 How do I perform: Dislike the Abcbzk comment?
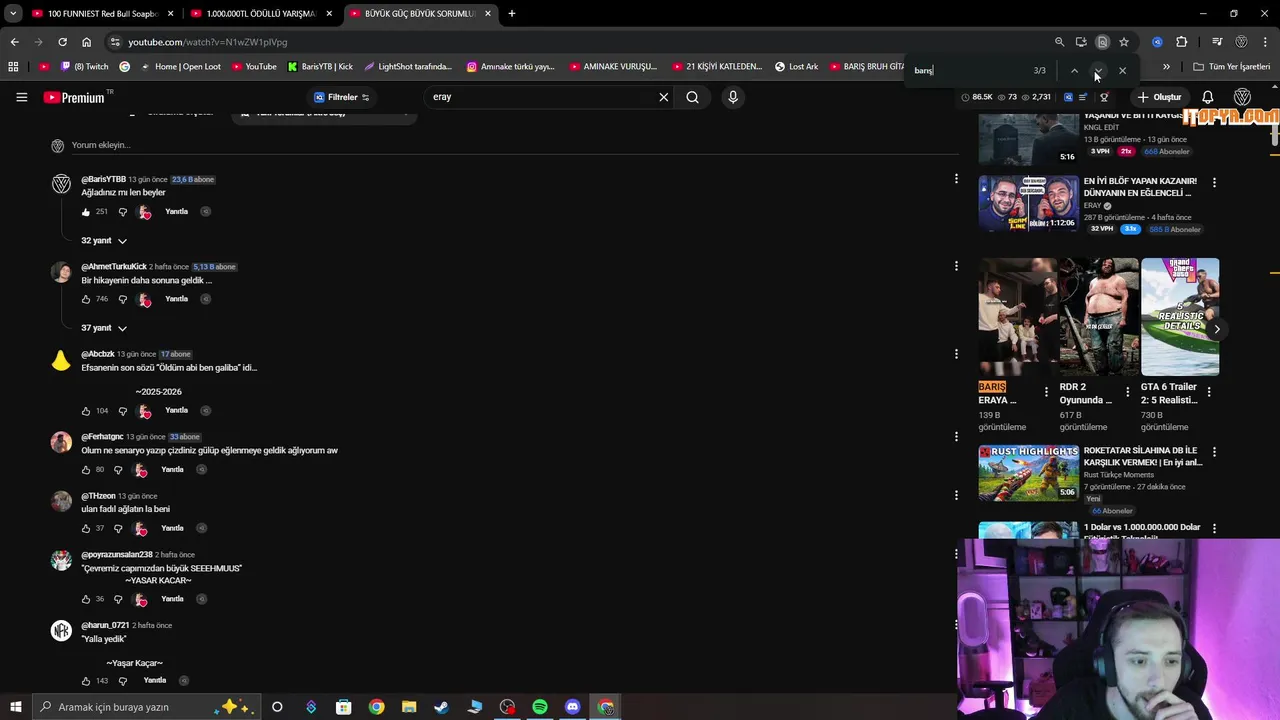(123, 411)
